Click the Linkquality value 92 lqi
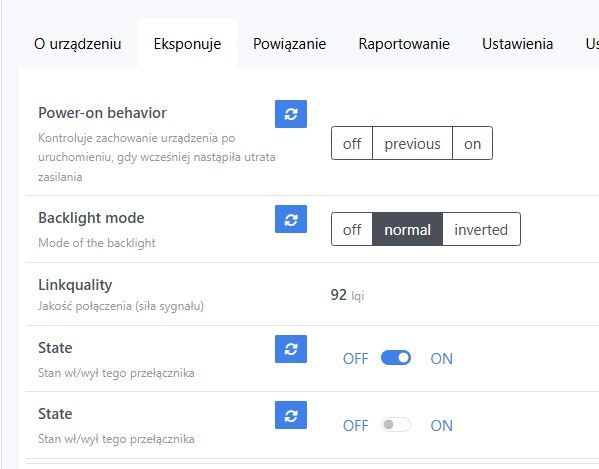Viewport: 599px width, 469px height. [x=347, y=295]
